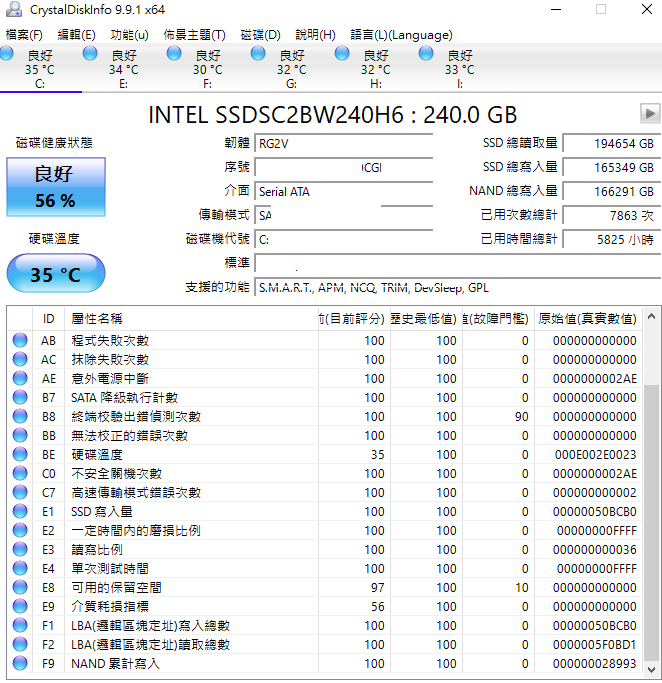Select the drive F: status icon
The image size is (662, 683).
coord(174,54)
